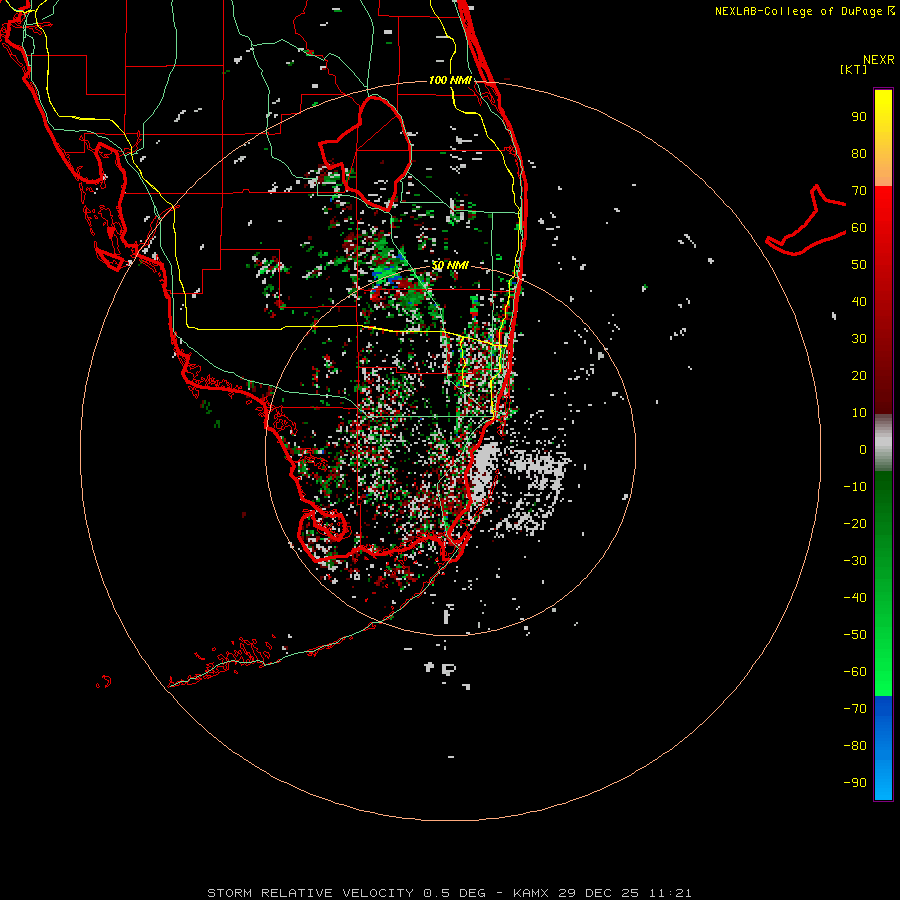Viewport: 900px width, 900px height.
Task: Click the -40 value on the velocity scale
Action: tap(855, 598)
